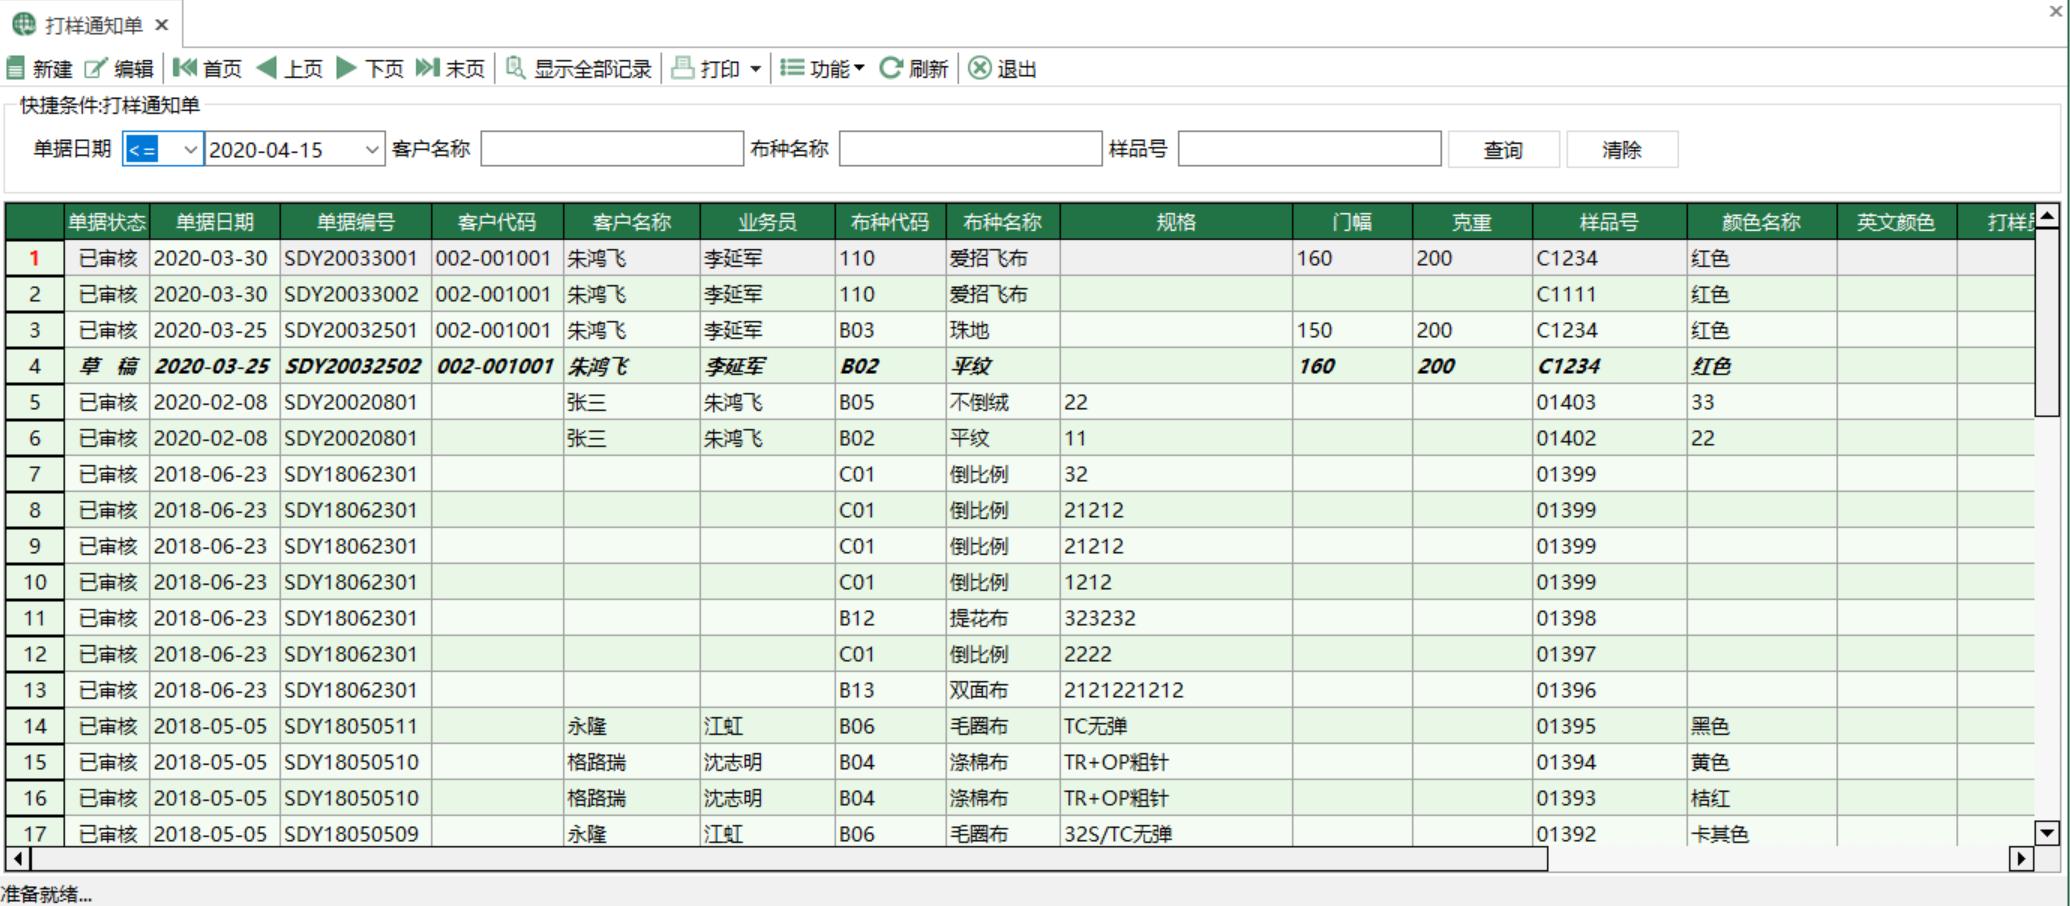This screenshot has height=906, width=2070.
Task: Click cell SDY20033002
Action: [356, 294]
